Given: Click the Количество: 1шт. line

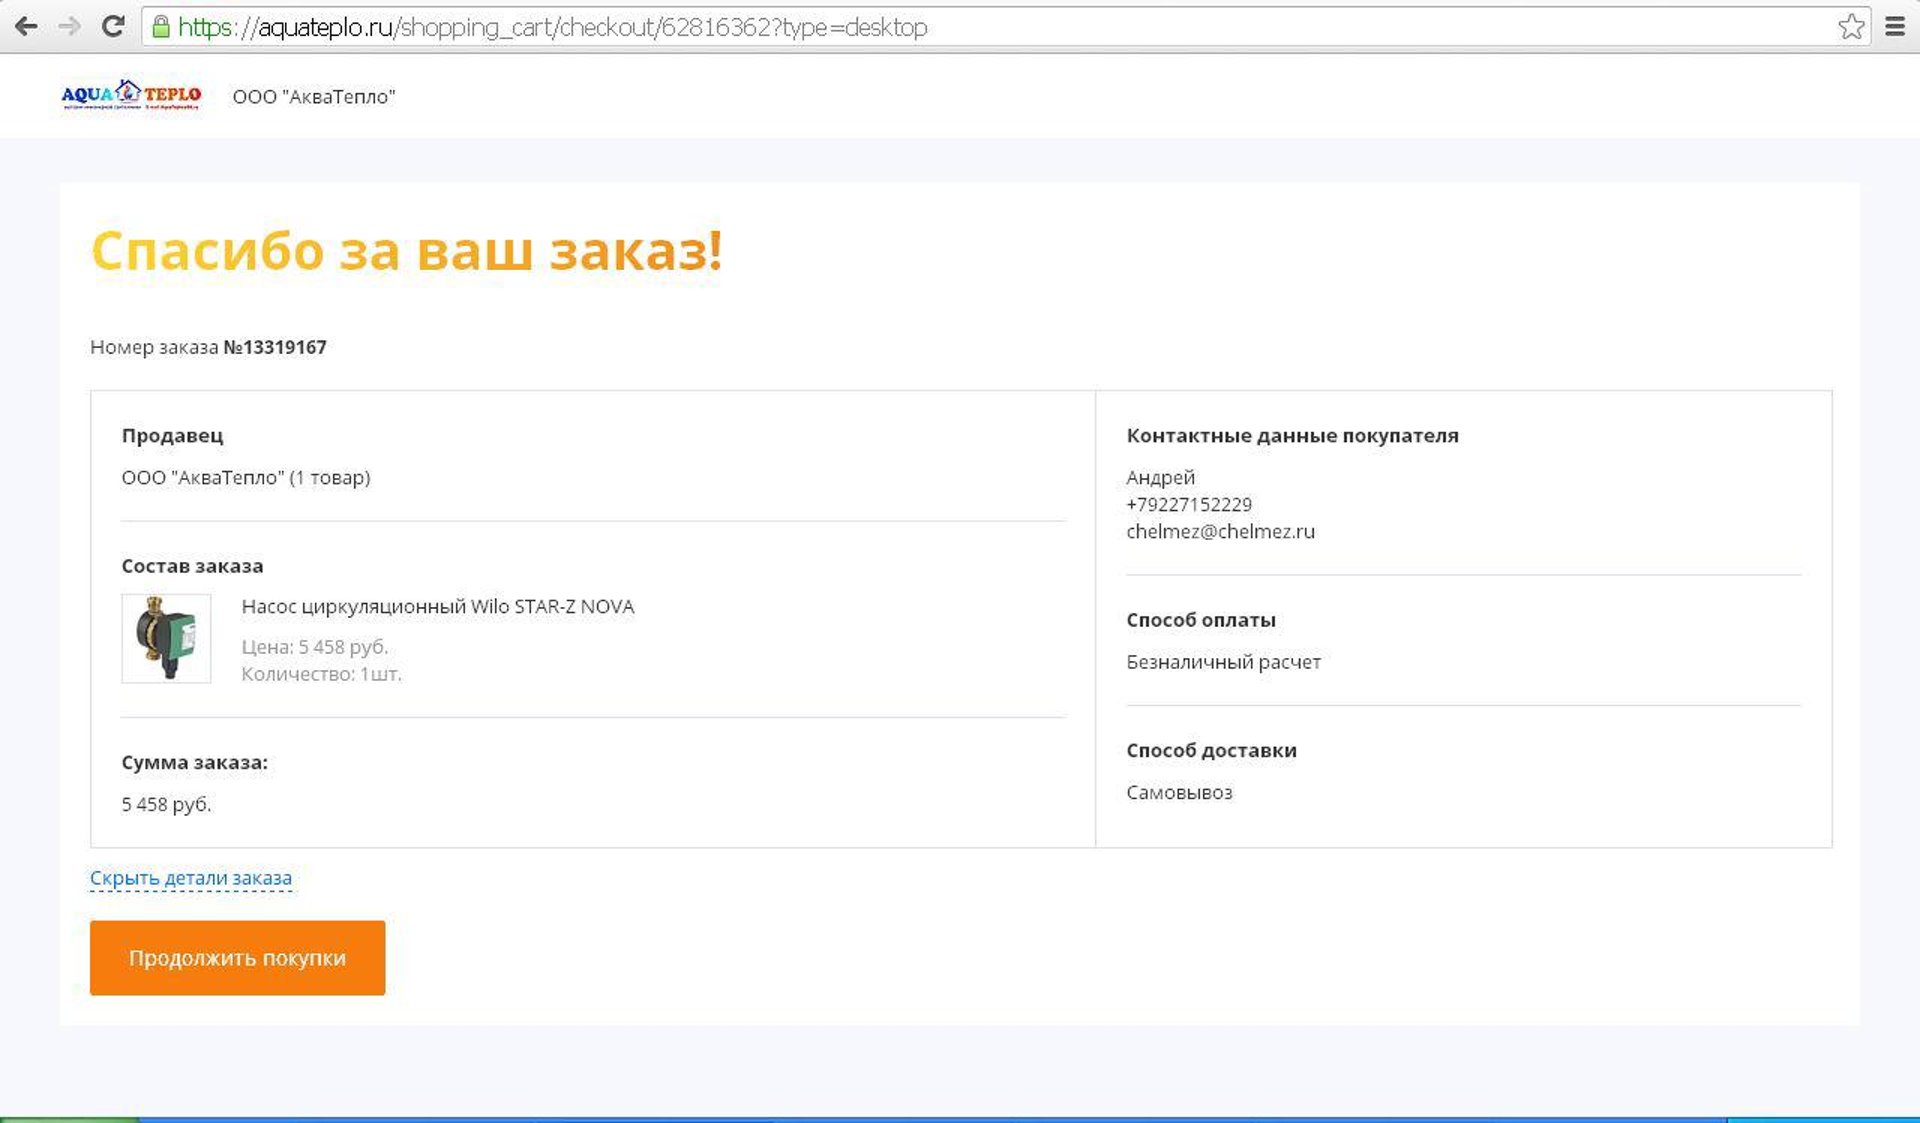Looking at the screenshot, I should click(x=321, y=674).
